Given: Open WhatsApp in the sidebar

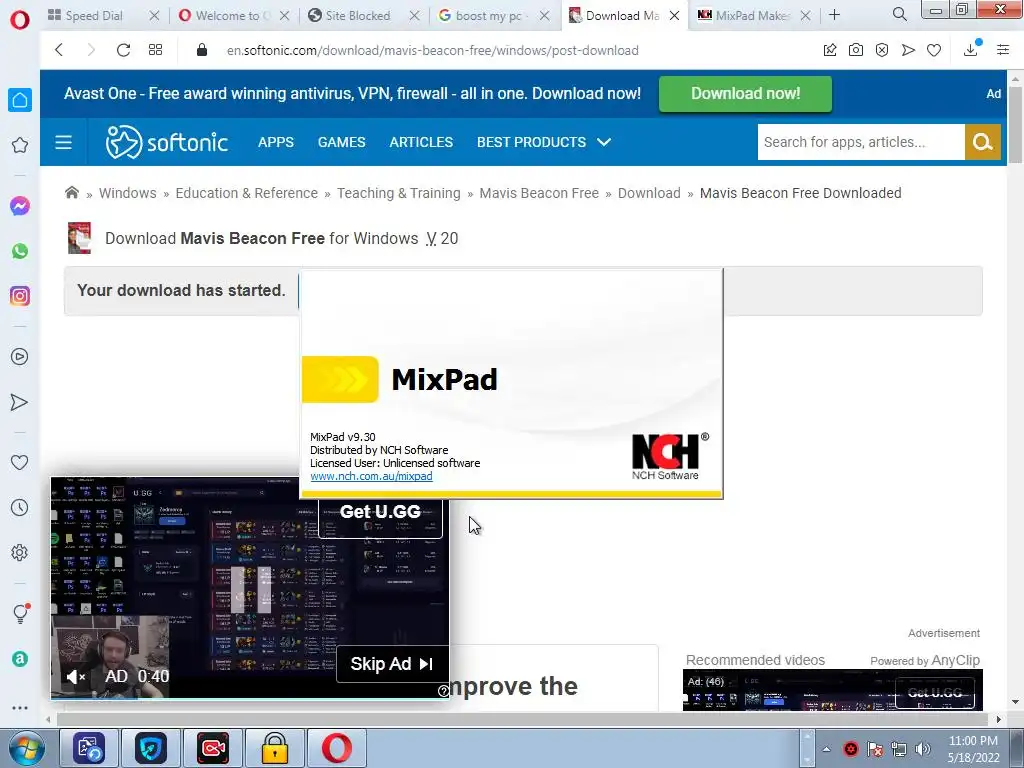Looking at the screenshot, I should [x=20, y=251].
